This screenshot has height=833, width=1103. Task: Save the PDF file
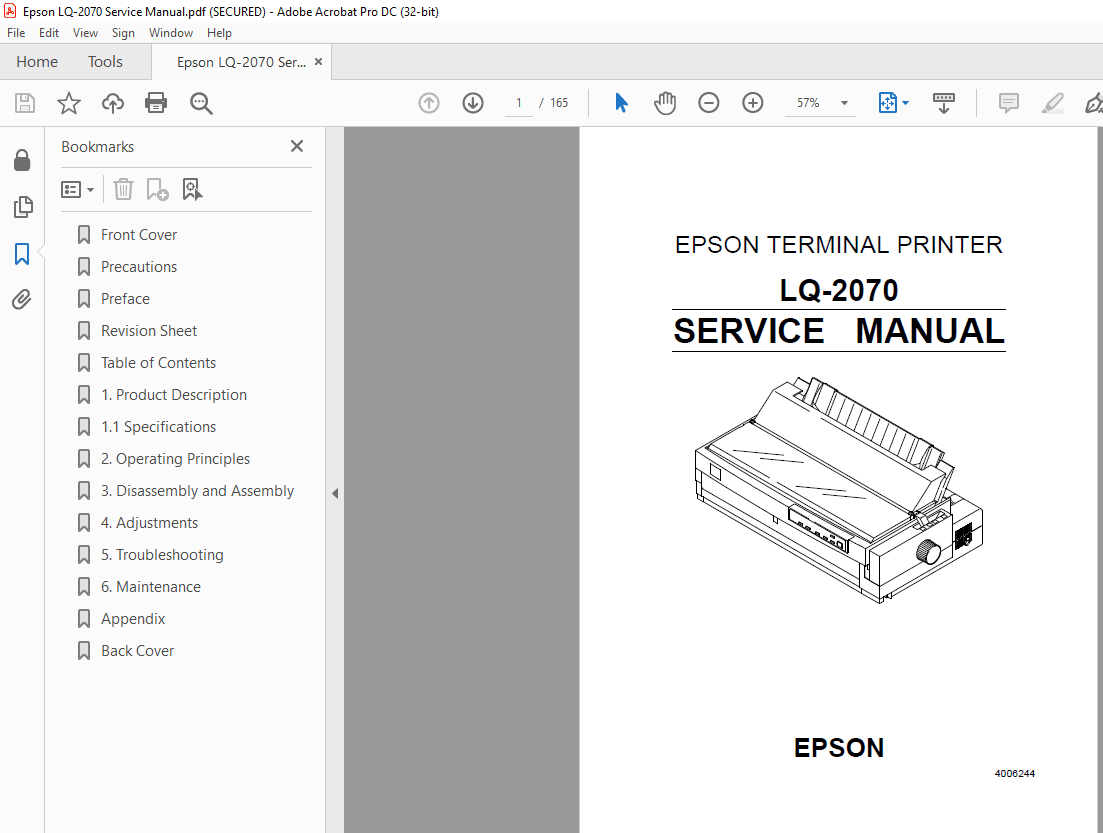pyautogui.click(x=24, y=103)
